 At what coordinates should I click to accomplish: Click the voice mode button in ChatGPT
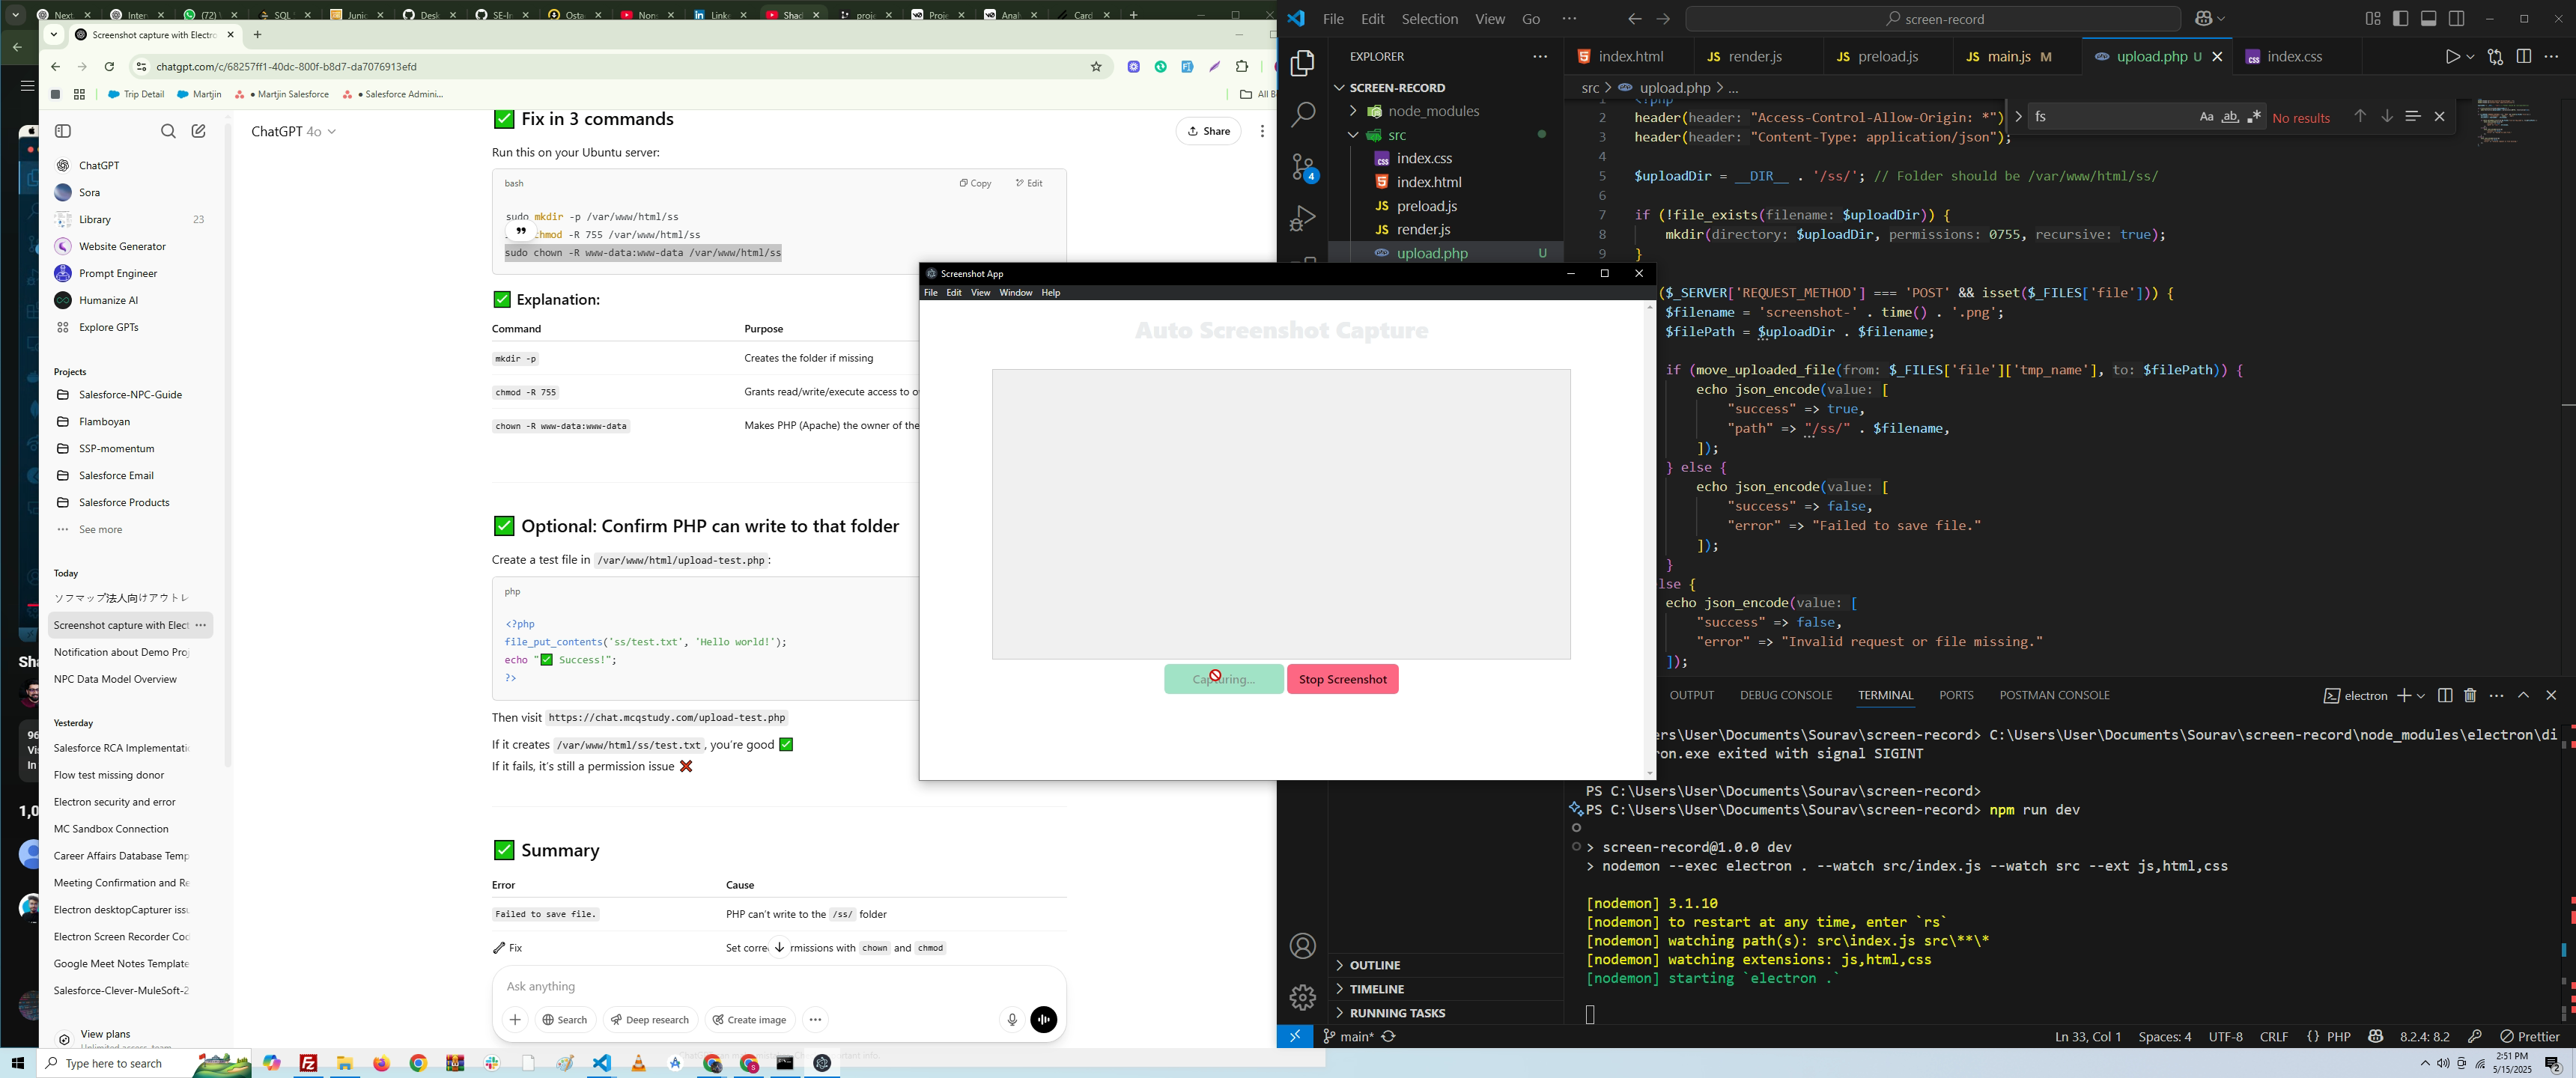click(x=1043, y=1019)
